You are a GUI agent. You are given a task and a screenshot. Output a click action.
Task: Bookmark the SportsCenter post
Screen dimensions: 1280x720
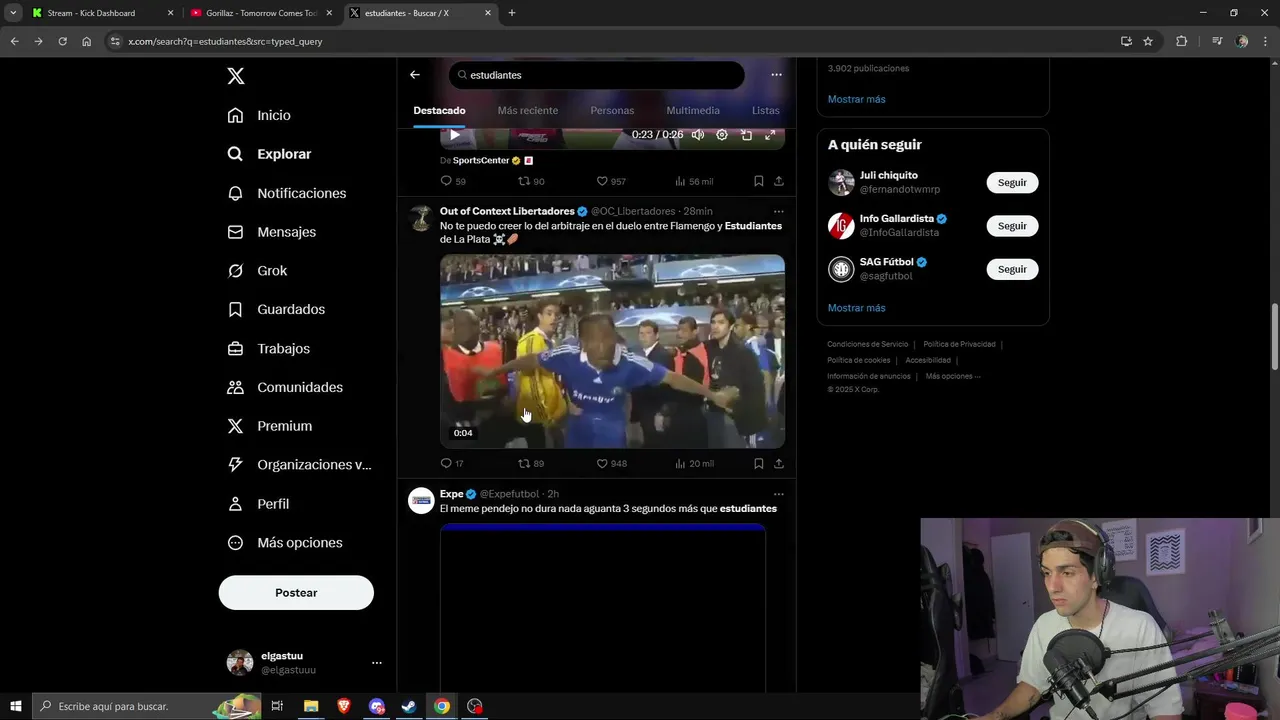tap(759, 181)
